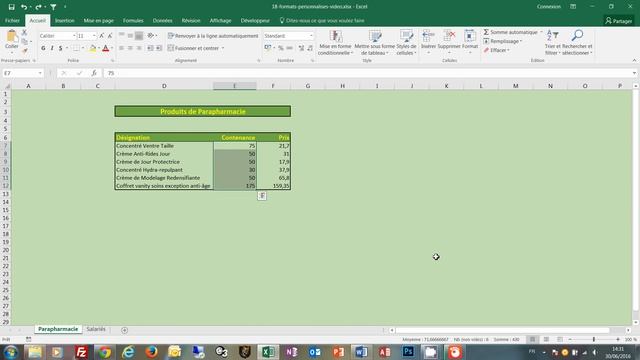Open the Fichier tab
Image resolution: width=640 pixels, height=360 pixels.
click(x=12, y=20)
